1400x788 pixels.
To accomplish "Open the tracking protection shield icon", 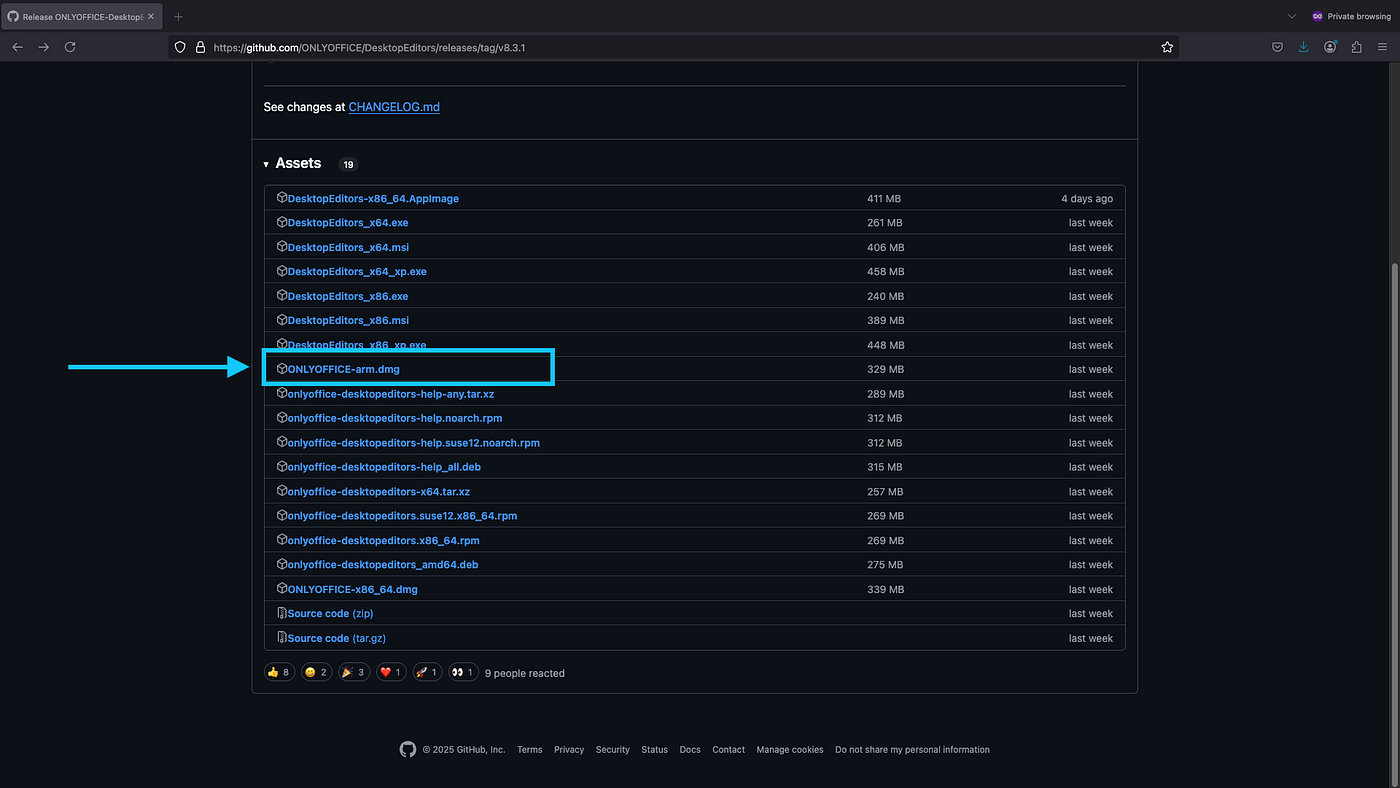I will (180, 47).
